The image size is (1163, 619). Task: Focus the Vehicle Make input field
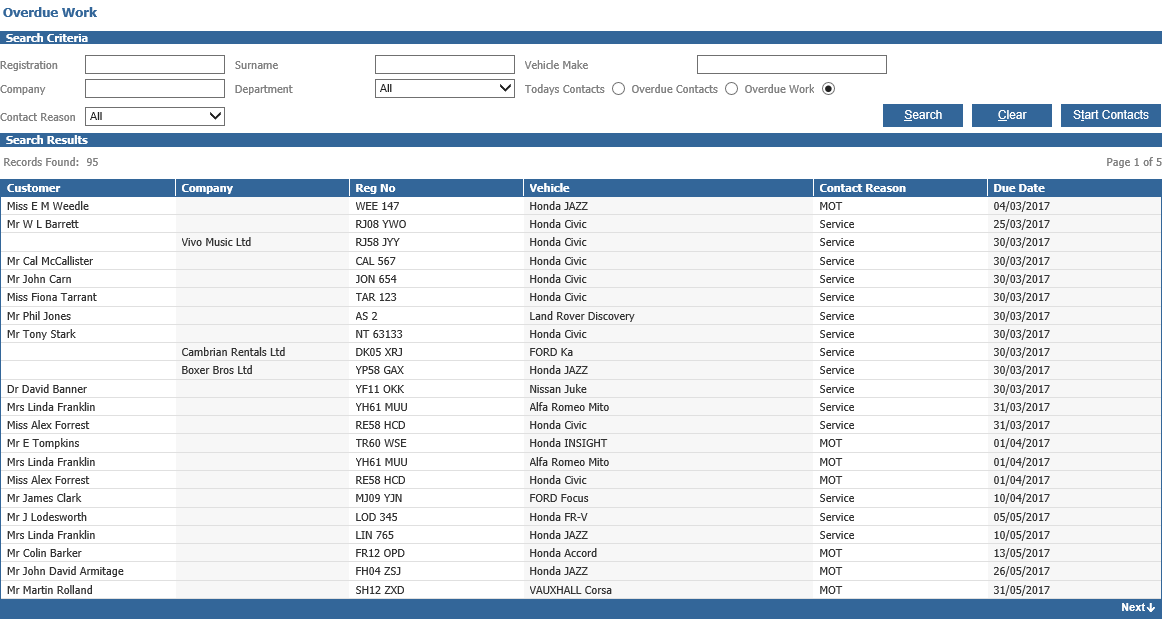point(791,64)
